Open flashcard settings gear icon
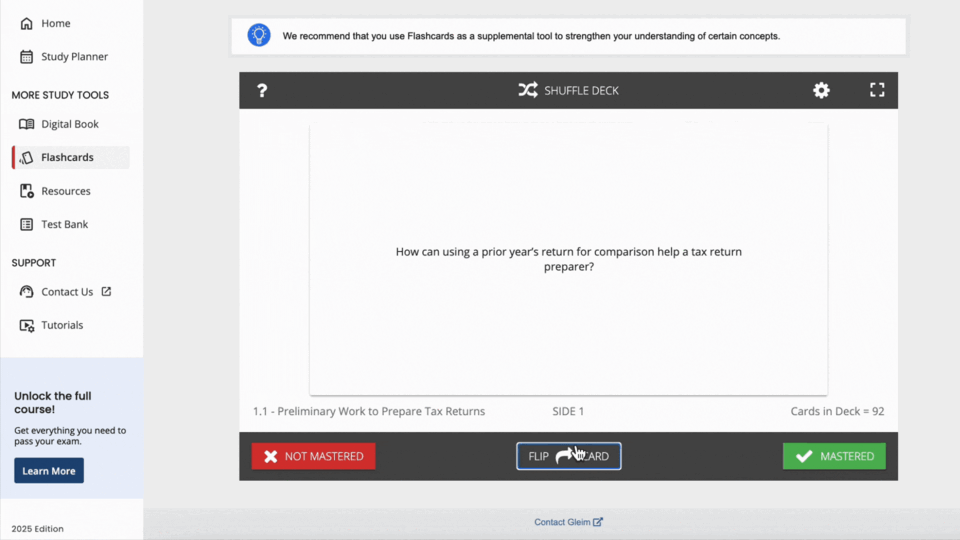This screenshot has width=960, height=540. 821,91
